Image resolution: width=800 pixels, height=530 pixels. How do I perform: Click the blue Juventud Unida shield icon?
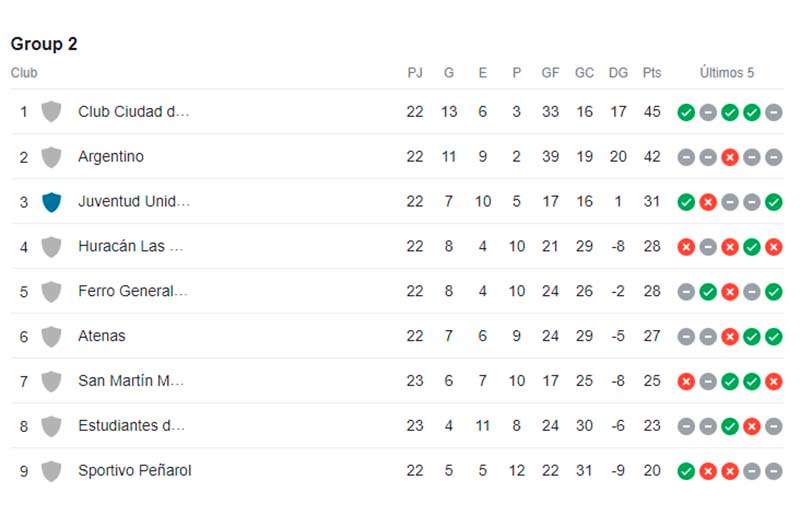pos(51,202)
